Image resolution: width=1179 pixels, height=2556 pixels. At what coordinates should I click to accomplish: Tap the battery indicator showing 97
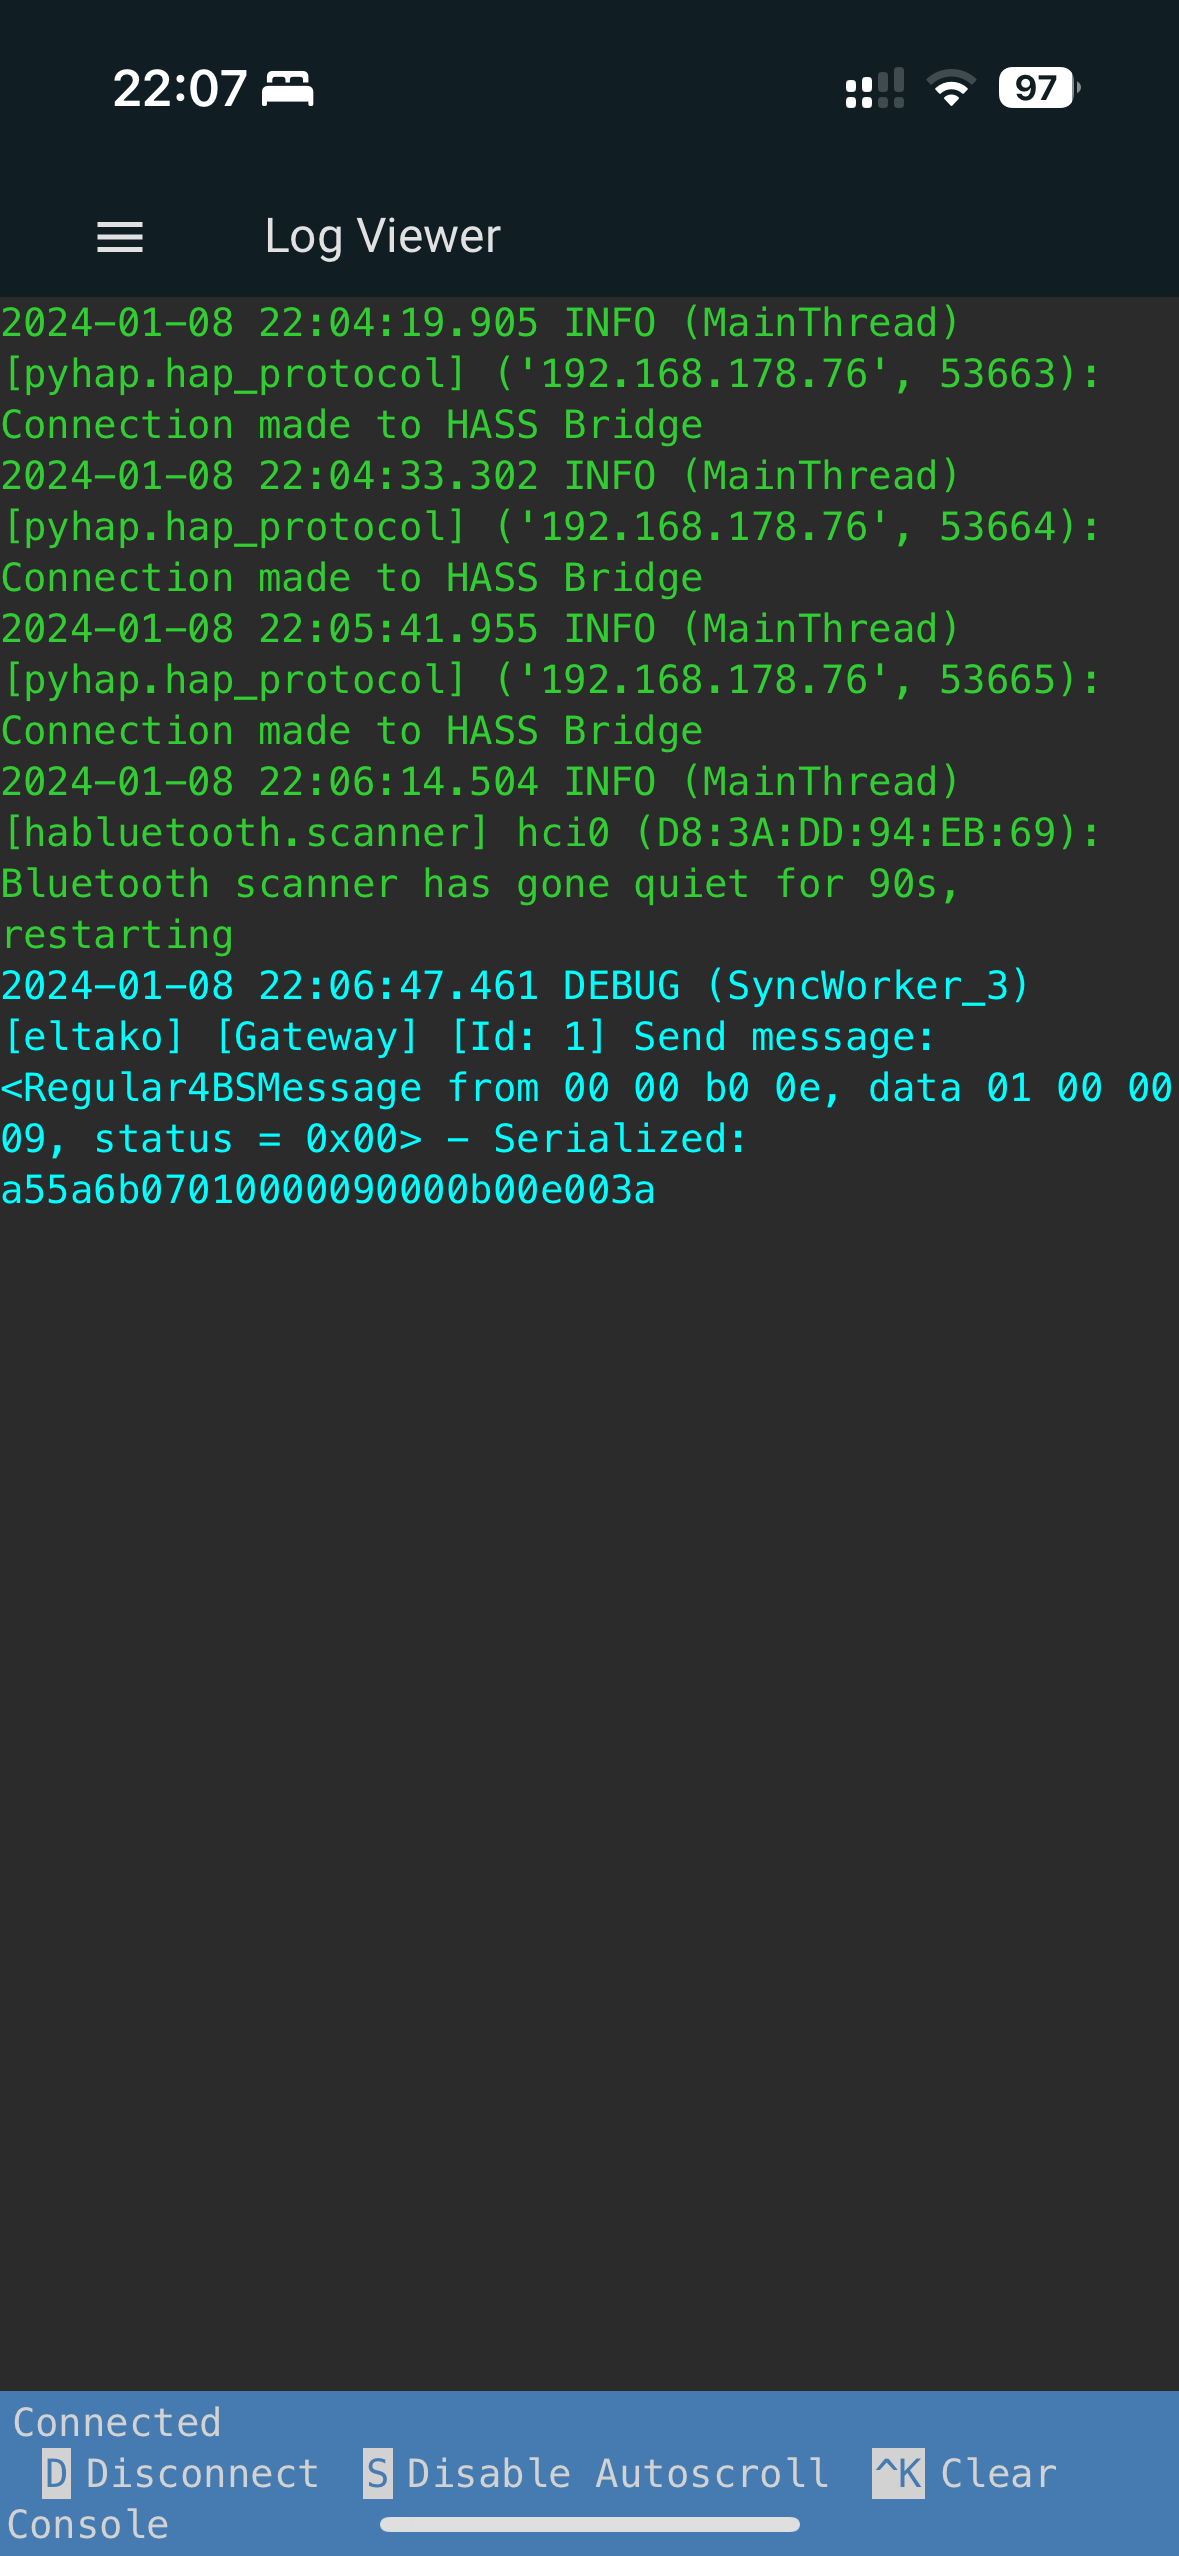click(1039, 88)
